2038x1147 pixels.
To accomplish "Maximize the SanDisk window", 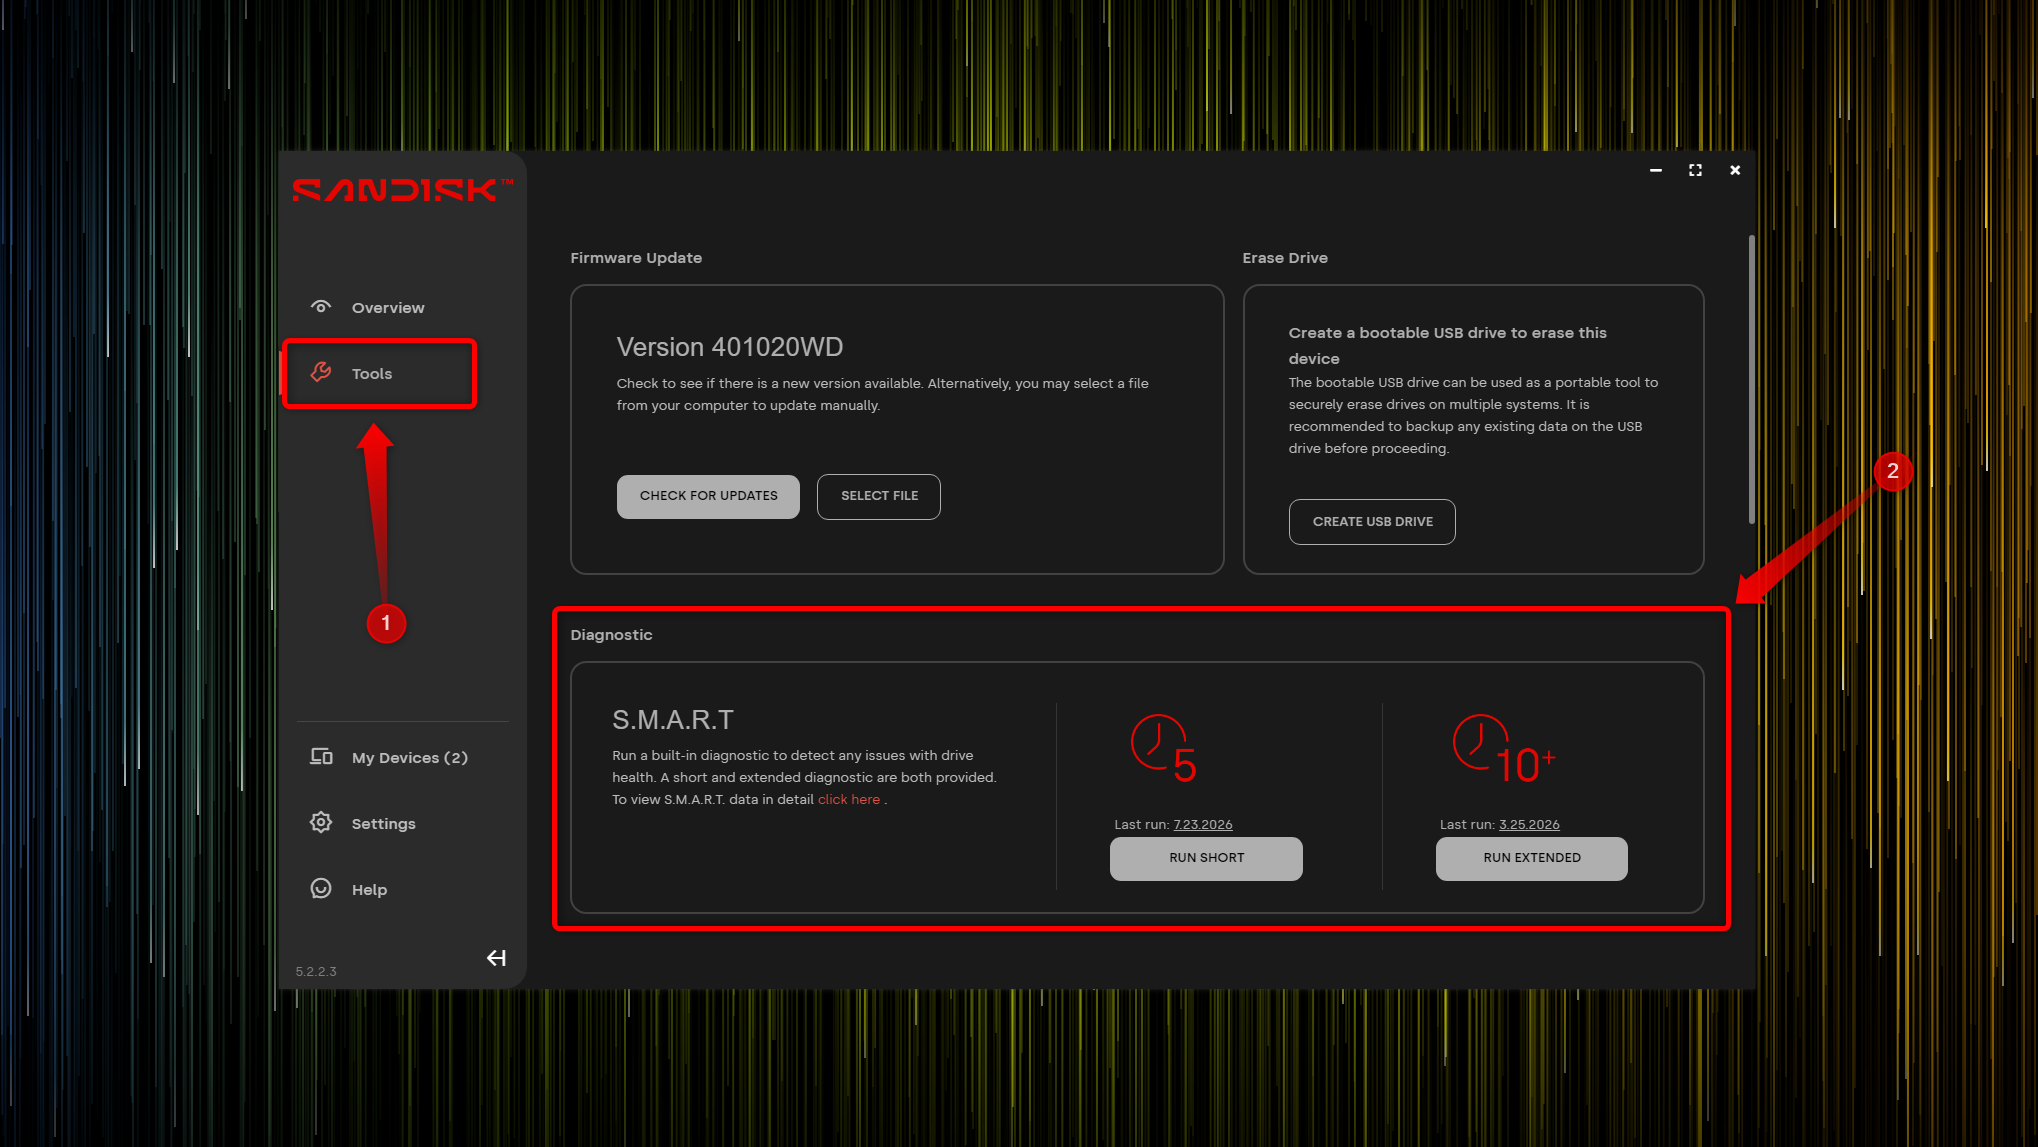I will point(1695,171).
